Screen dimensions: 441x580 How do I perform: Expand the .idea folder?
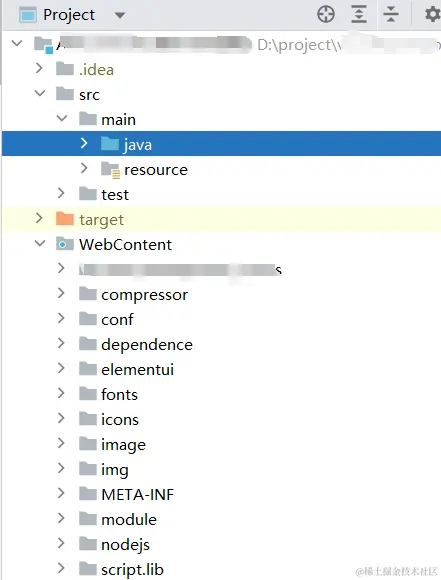pyautogui.click(x=39, y=68)
